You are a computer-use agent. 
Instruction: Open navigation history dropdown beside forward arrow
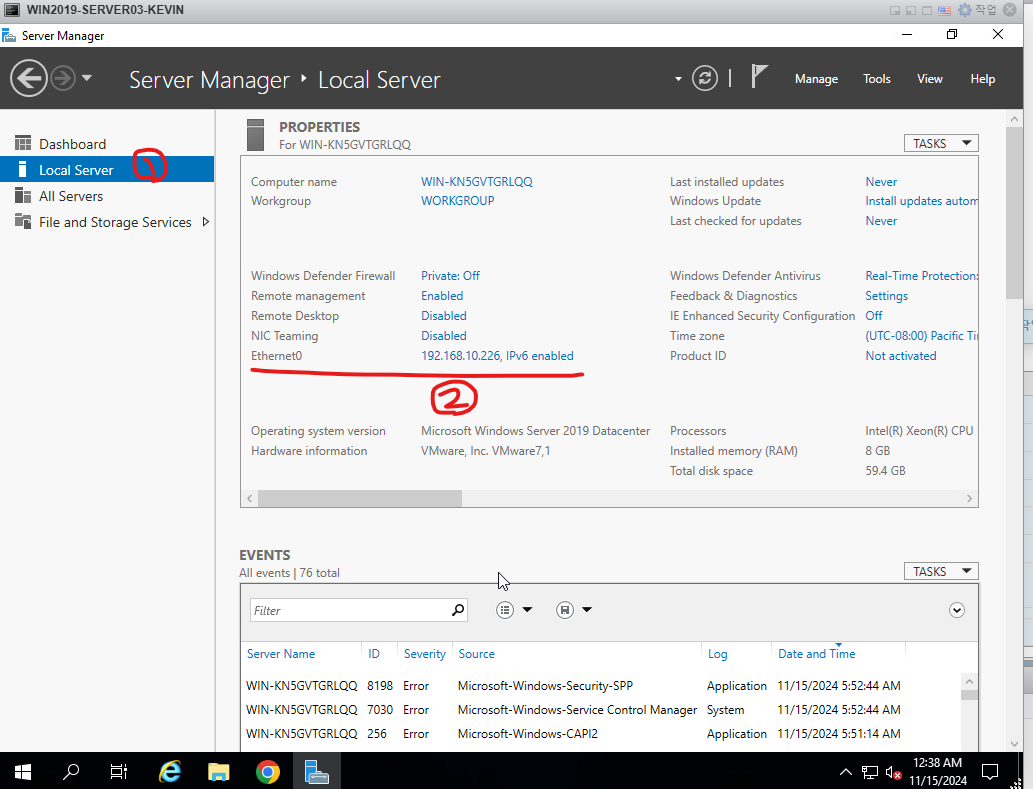click(x=87, y=78)
